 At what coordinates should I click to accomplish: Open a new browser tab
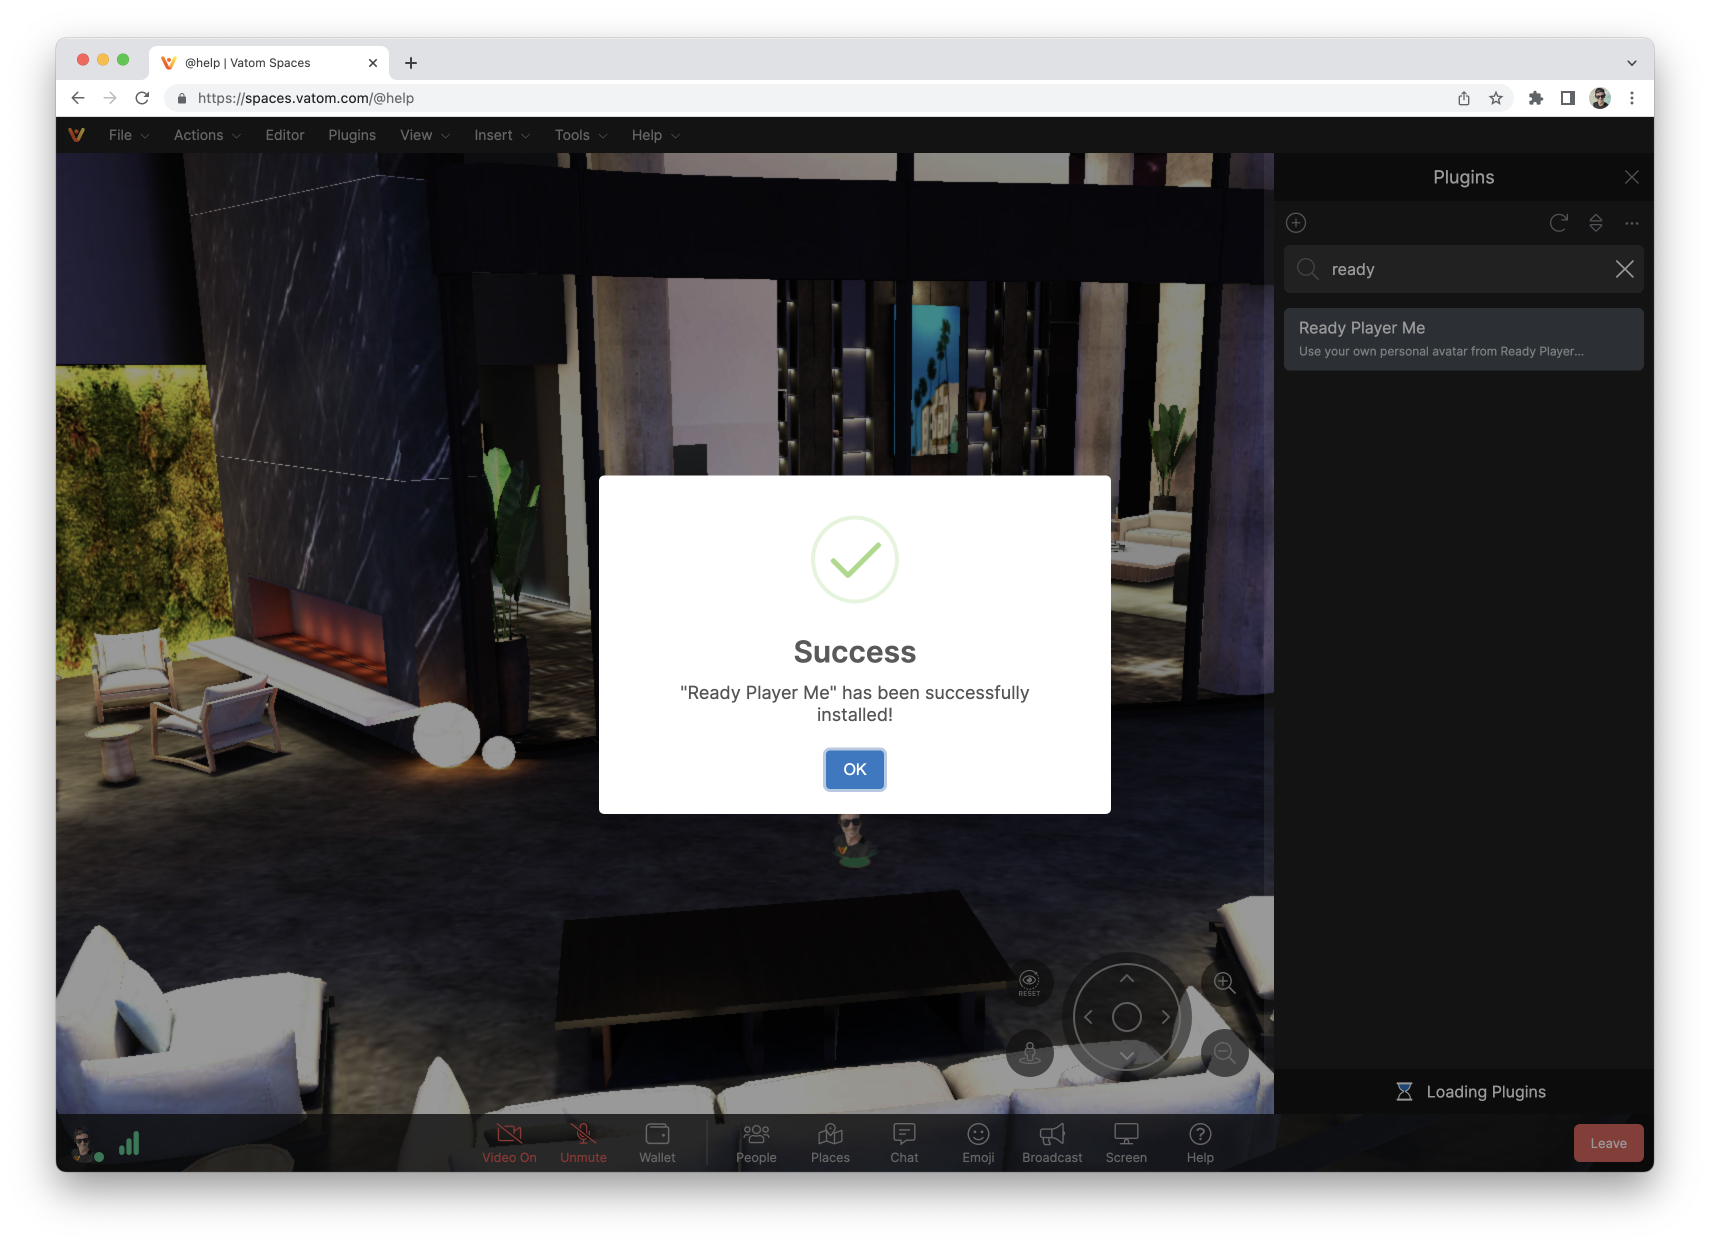pyautogui.click(x=411, y=63)
